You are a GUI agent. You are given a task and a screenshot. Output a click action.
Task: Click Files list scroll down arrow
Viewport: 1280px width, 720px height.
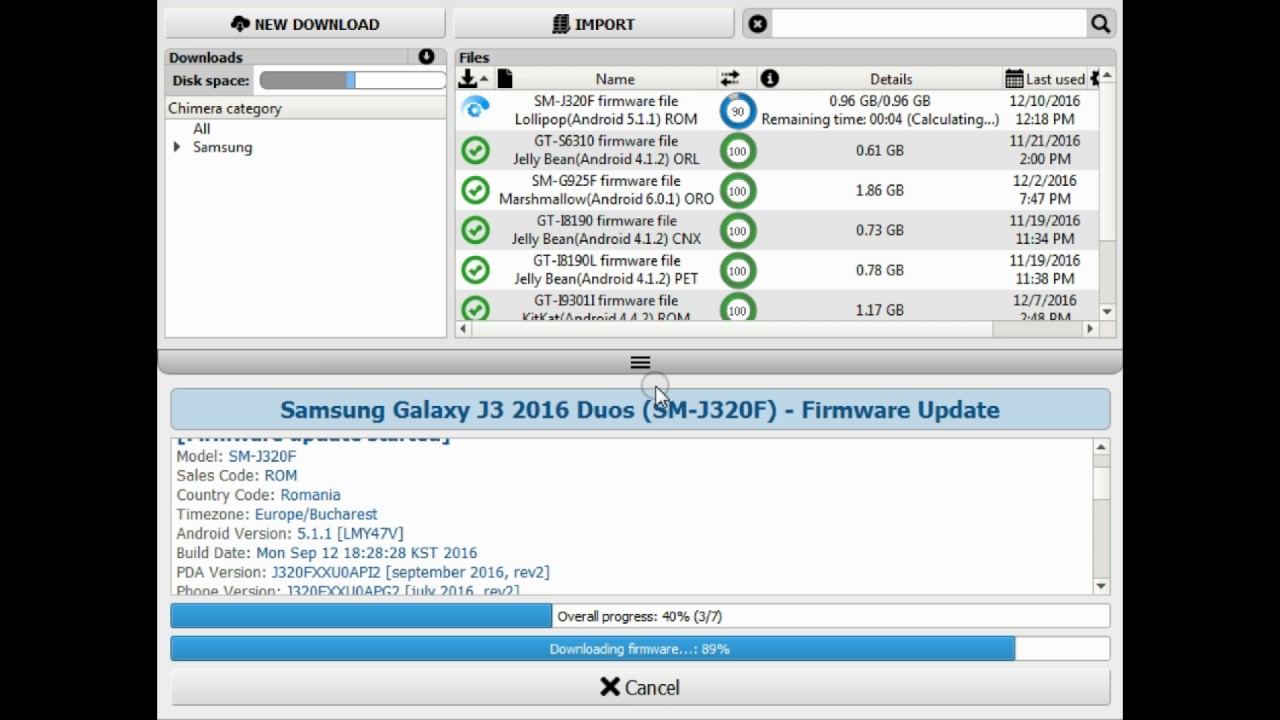pos(1107,312)
